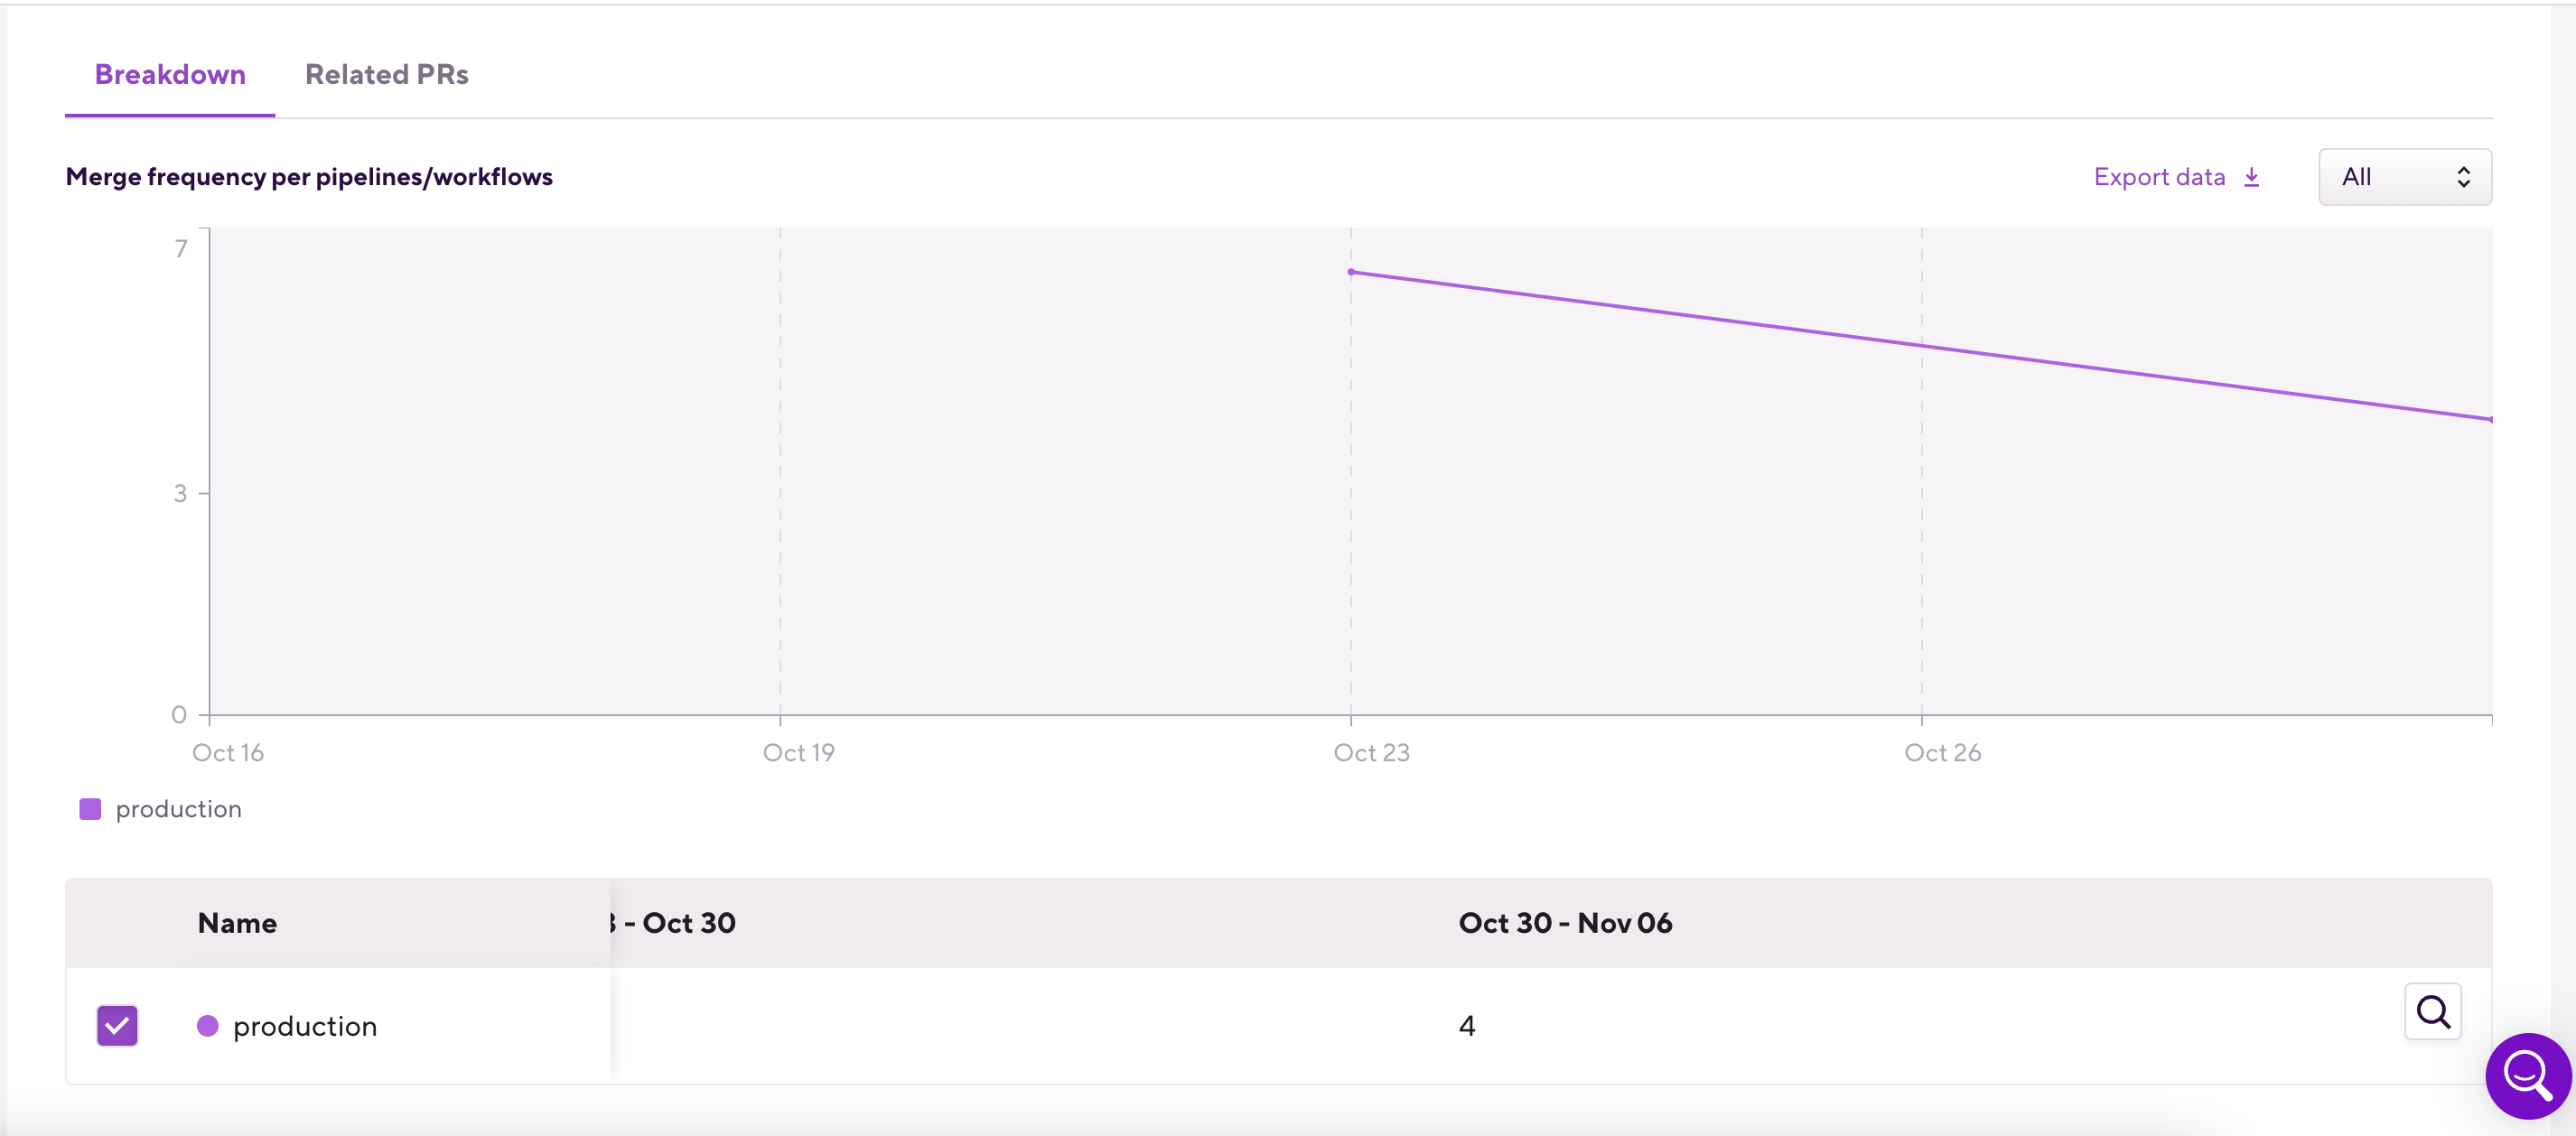The height and width of the screenshot is (1136, 2576).
Task: Click the Export data link
Action: (2159, 177)
